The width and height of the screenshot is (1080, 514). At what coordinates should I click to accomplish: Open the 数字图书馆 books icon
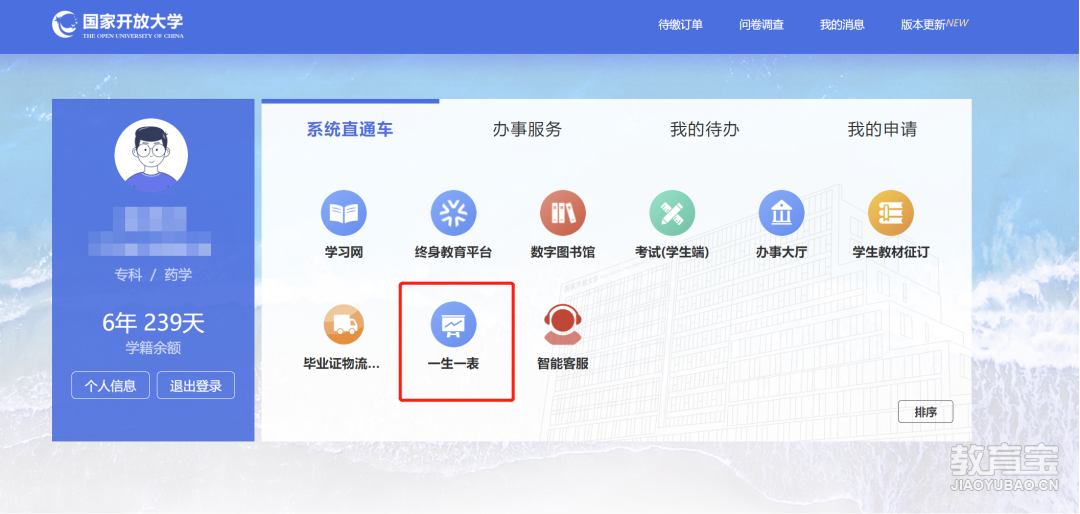563,213
